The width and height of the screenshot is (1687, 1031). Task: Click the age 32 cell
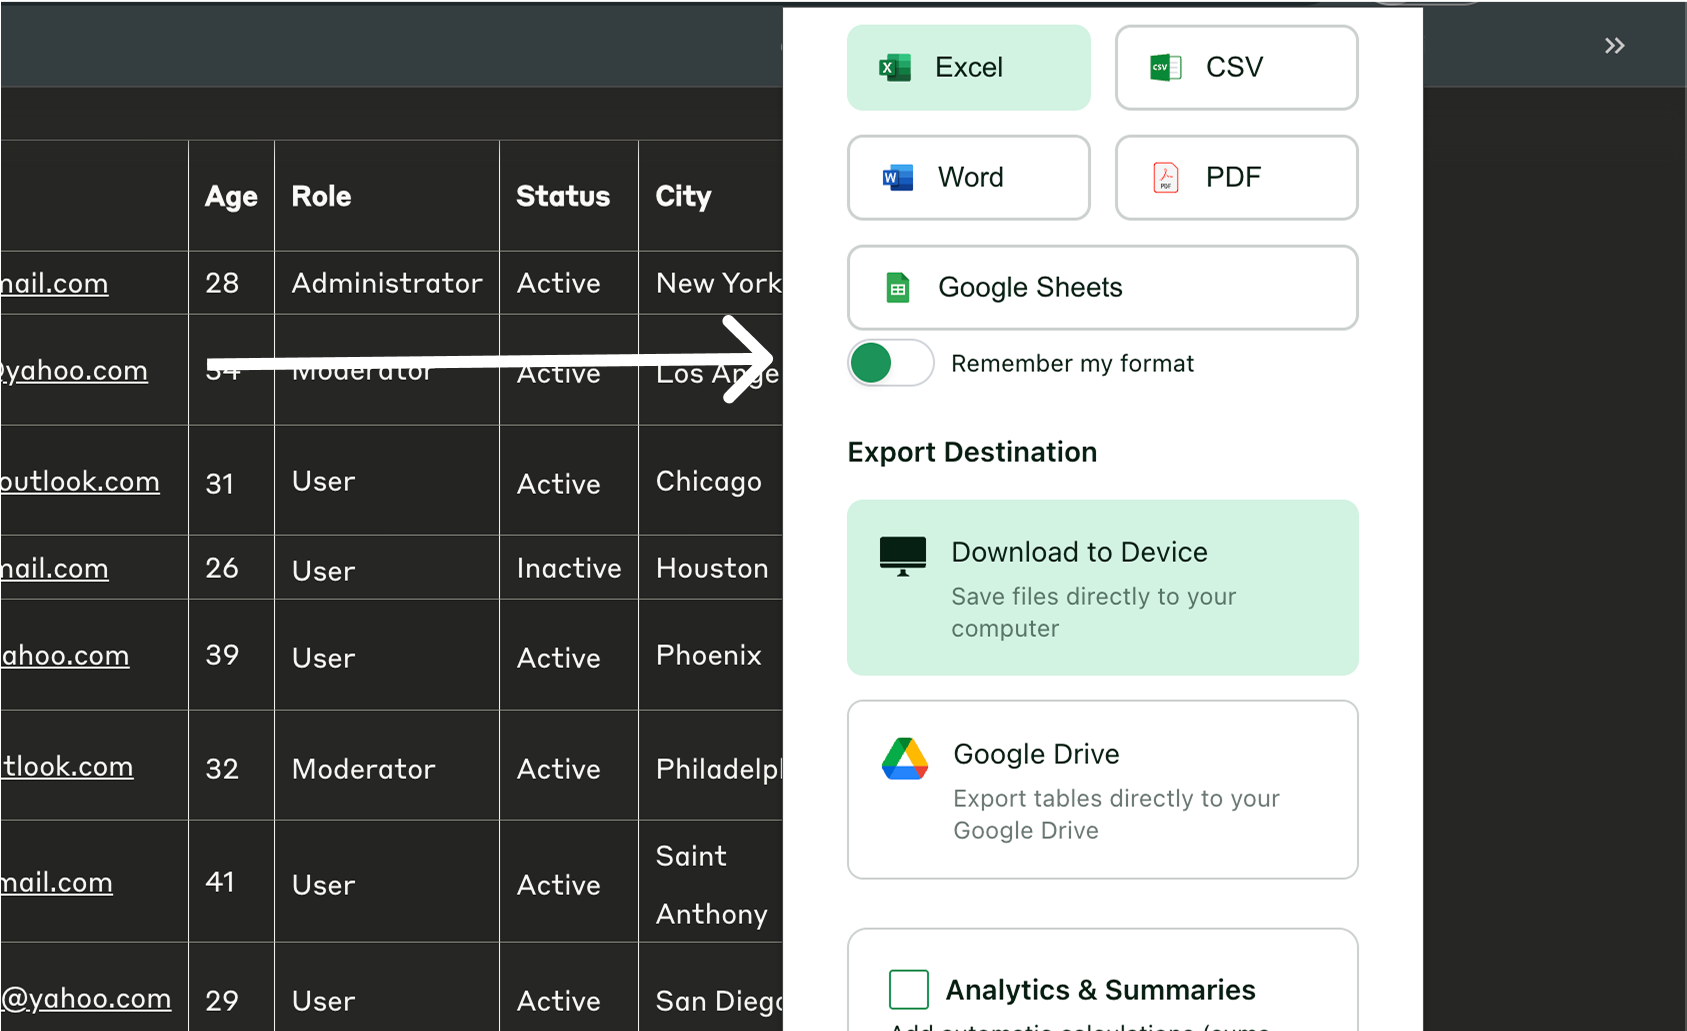pyautogui.click(x=231, y=768)
